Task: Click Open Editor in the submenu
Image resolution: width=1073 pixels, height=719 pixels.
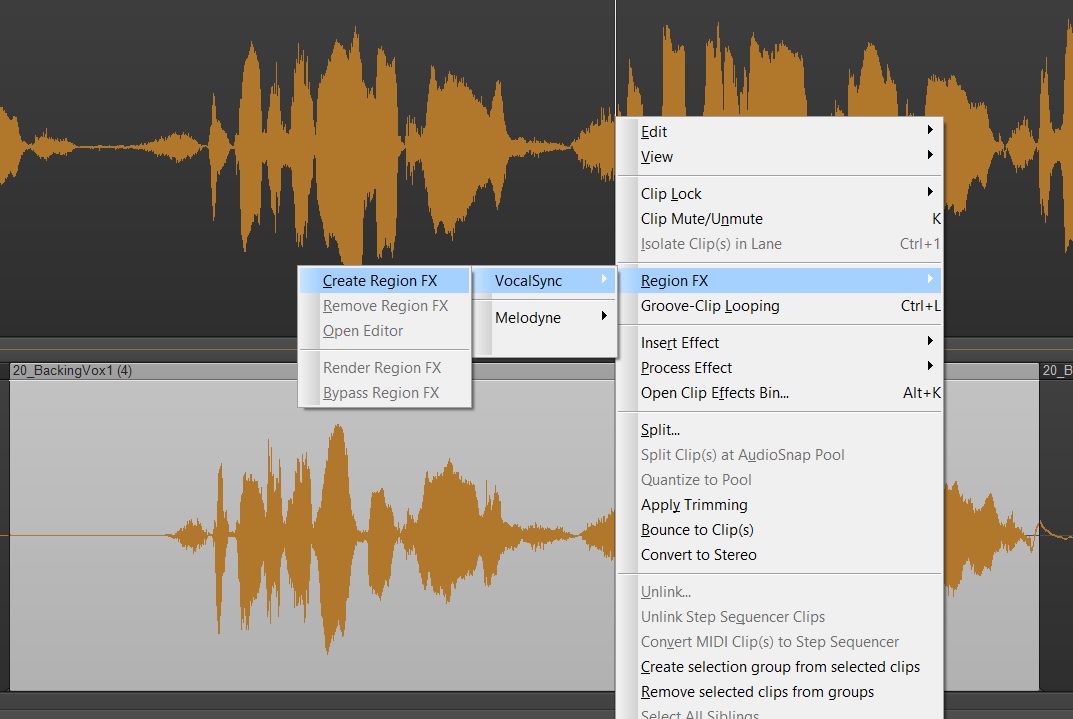Action: [x=385, y=330]
